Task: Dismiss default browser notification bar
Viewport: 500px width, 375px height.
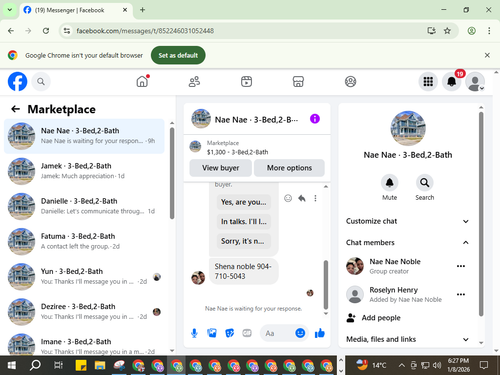Action: [487, 55]
